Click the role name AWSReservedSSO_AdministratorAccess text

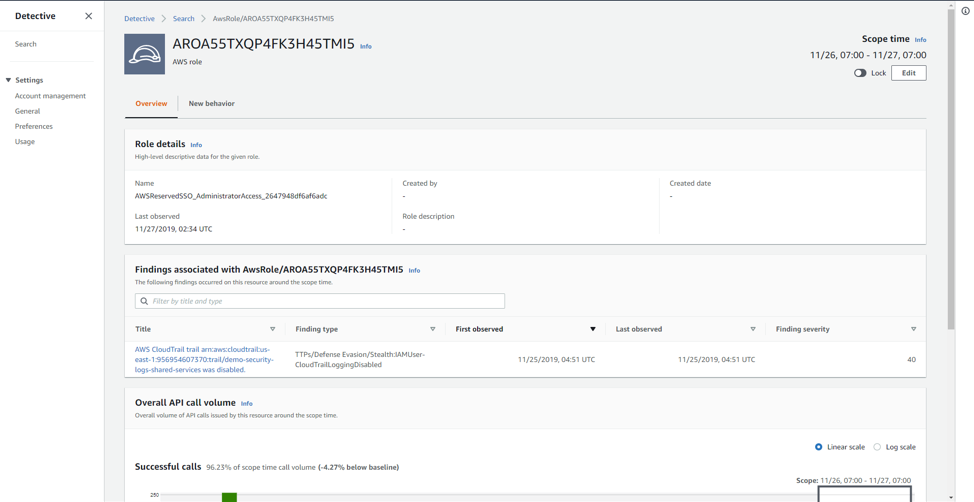(x=231, y=196)
